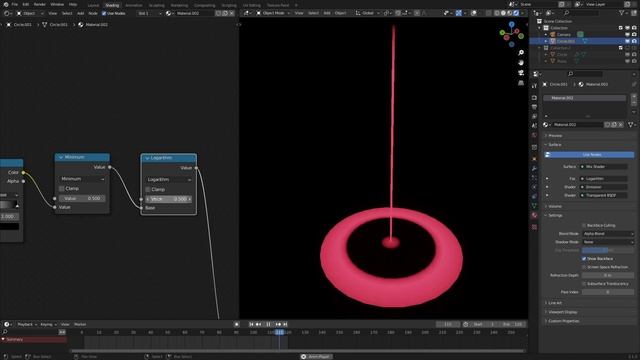Collapse the Settings panel
640x360 pixels.
click(x=555, y=216)
